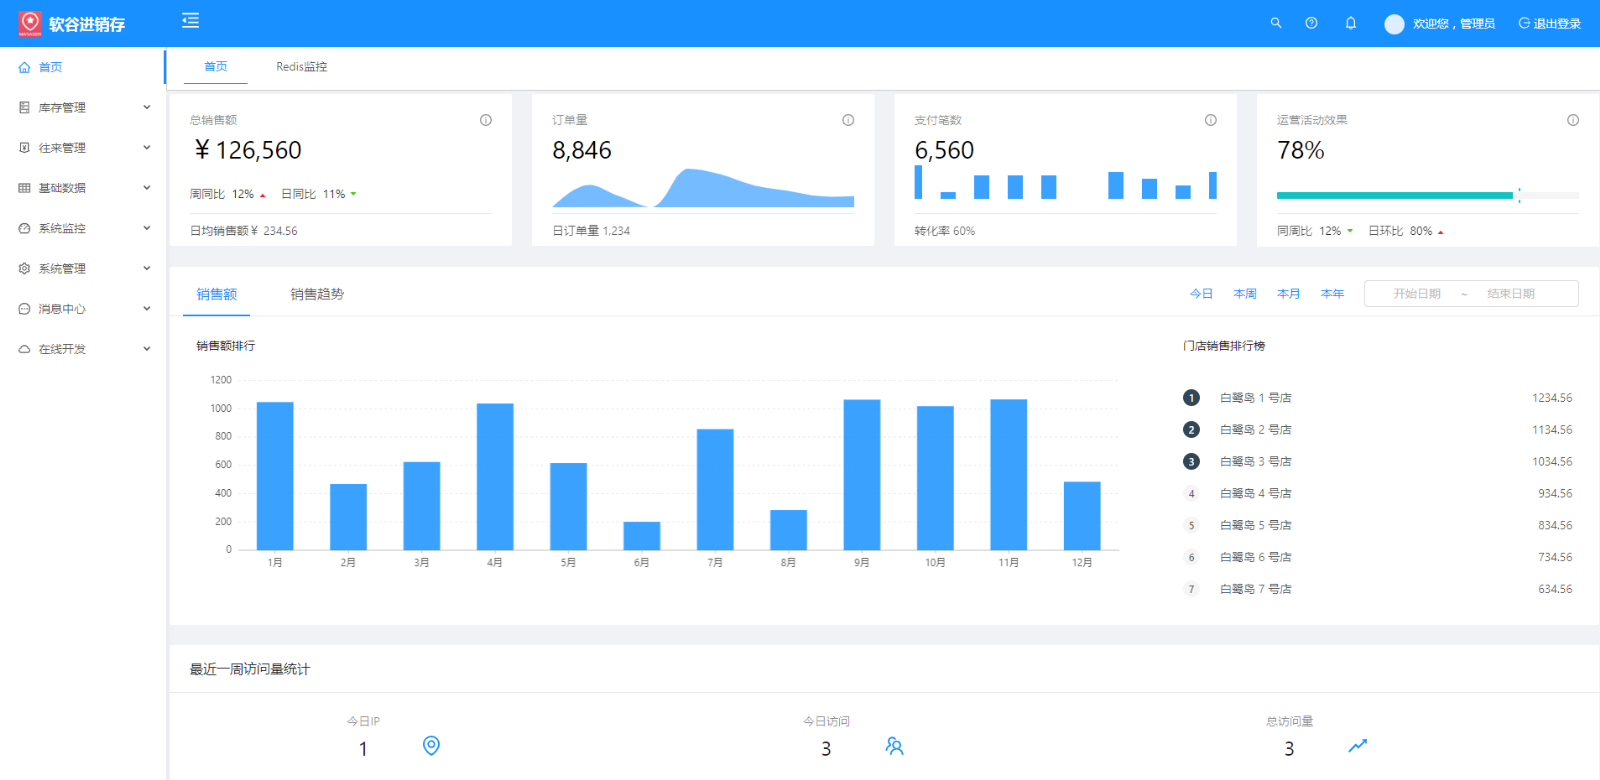Click the search magnifier icon in header

click(1276, 23)
